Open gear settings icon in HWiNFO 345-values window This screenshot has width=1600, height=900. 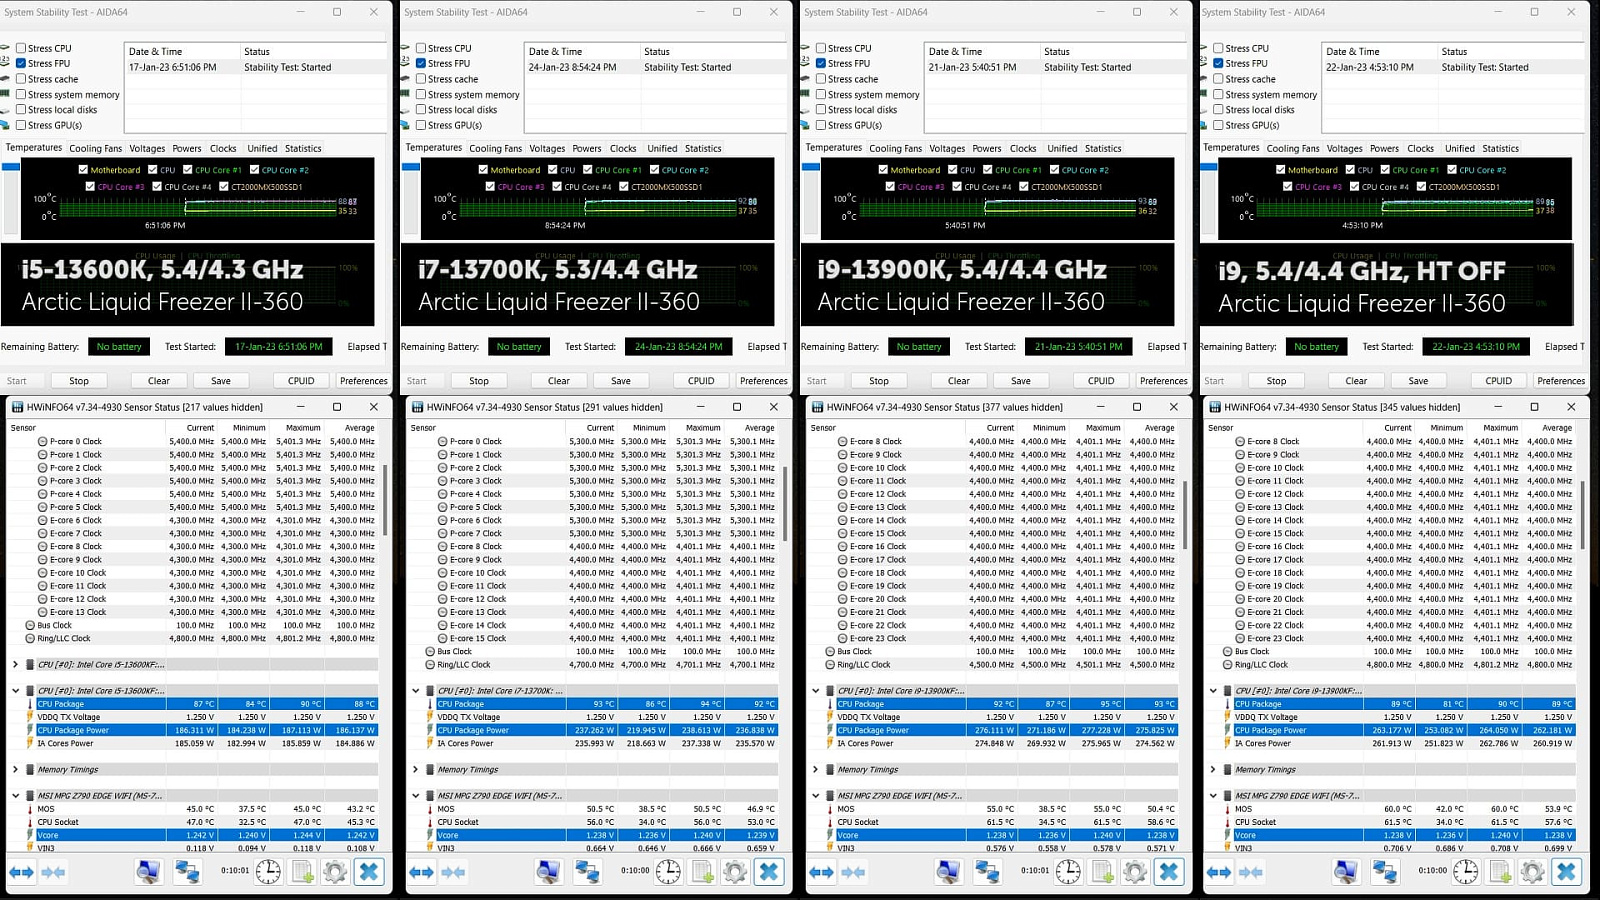coord(1533,872)
